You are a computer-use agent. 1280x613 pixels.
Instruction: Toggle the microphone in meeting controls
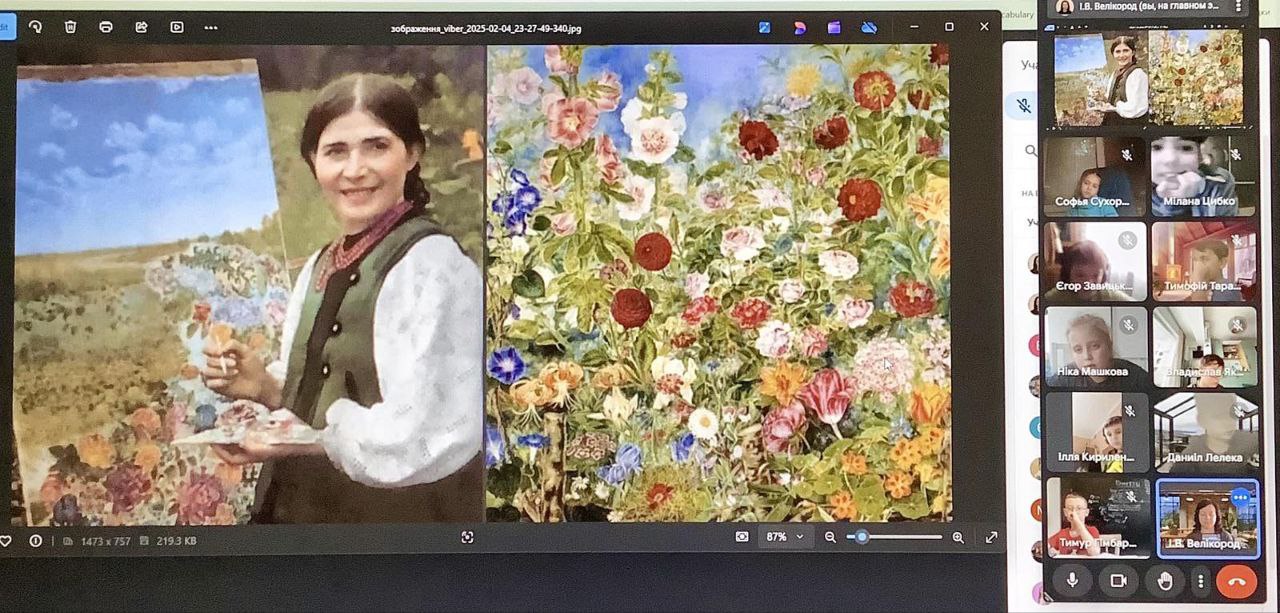tap(1071, 580)
